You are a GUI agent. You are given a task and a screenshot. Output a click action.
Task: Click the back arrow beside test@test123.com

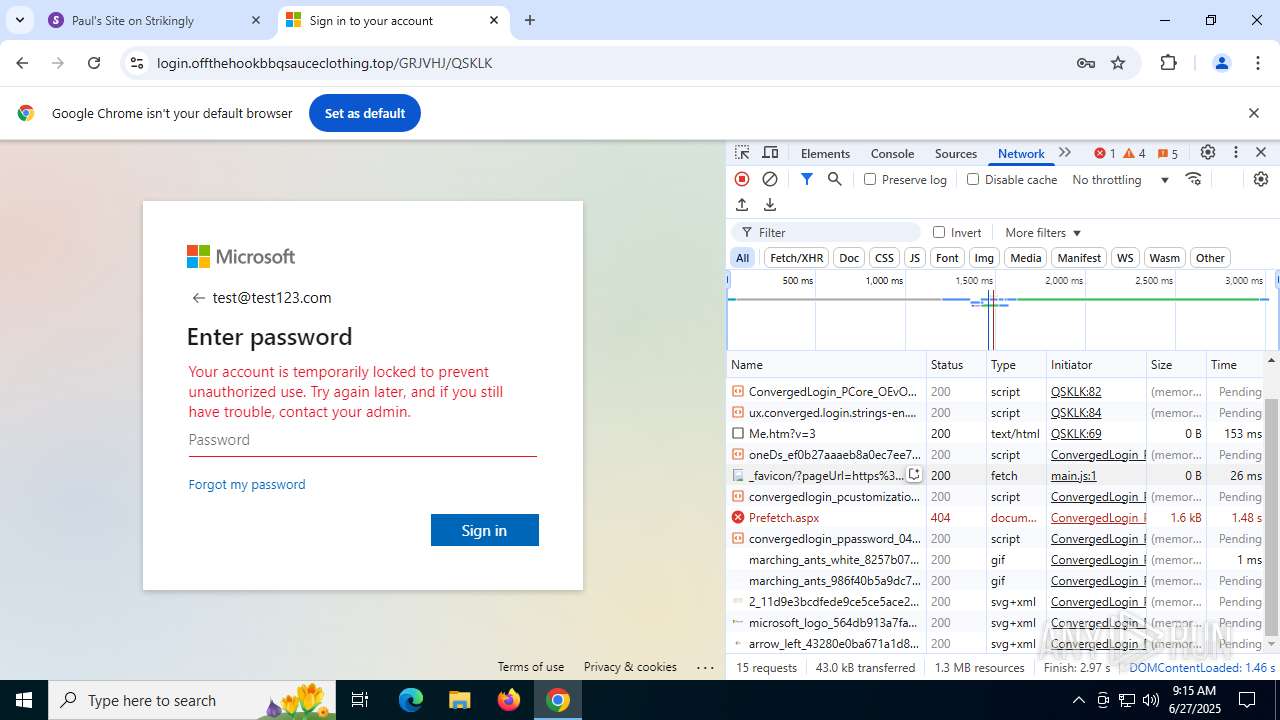tap(198, 298)
